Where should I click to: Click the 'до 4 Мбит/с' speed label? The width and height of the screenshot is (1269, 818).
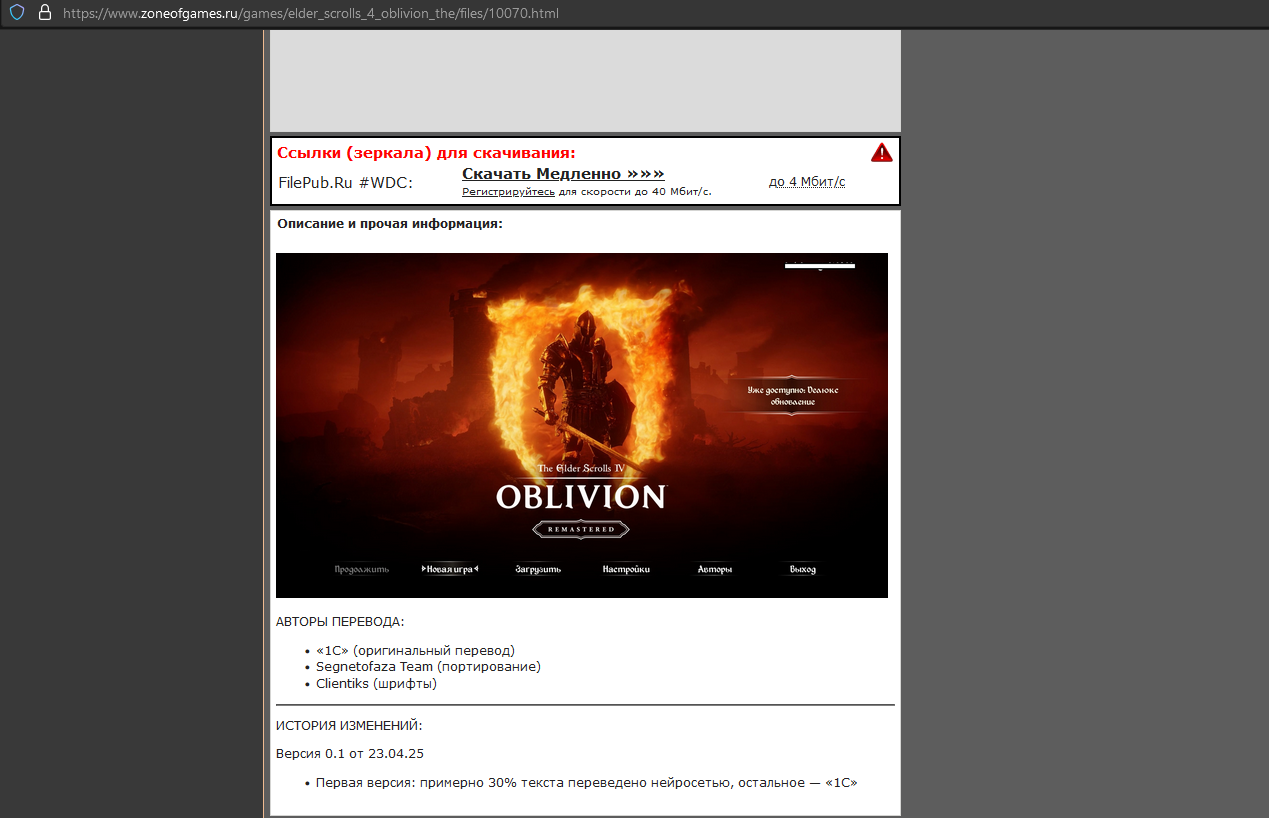click(x=807, y=182)
